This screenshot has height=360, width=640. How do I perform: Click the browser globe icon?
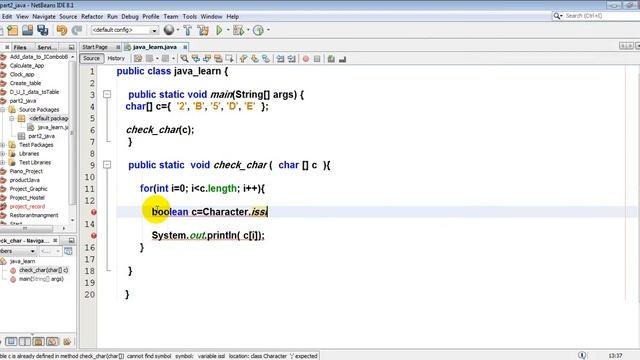(x=169, y=30)
